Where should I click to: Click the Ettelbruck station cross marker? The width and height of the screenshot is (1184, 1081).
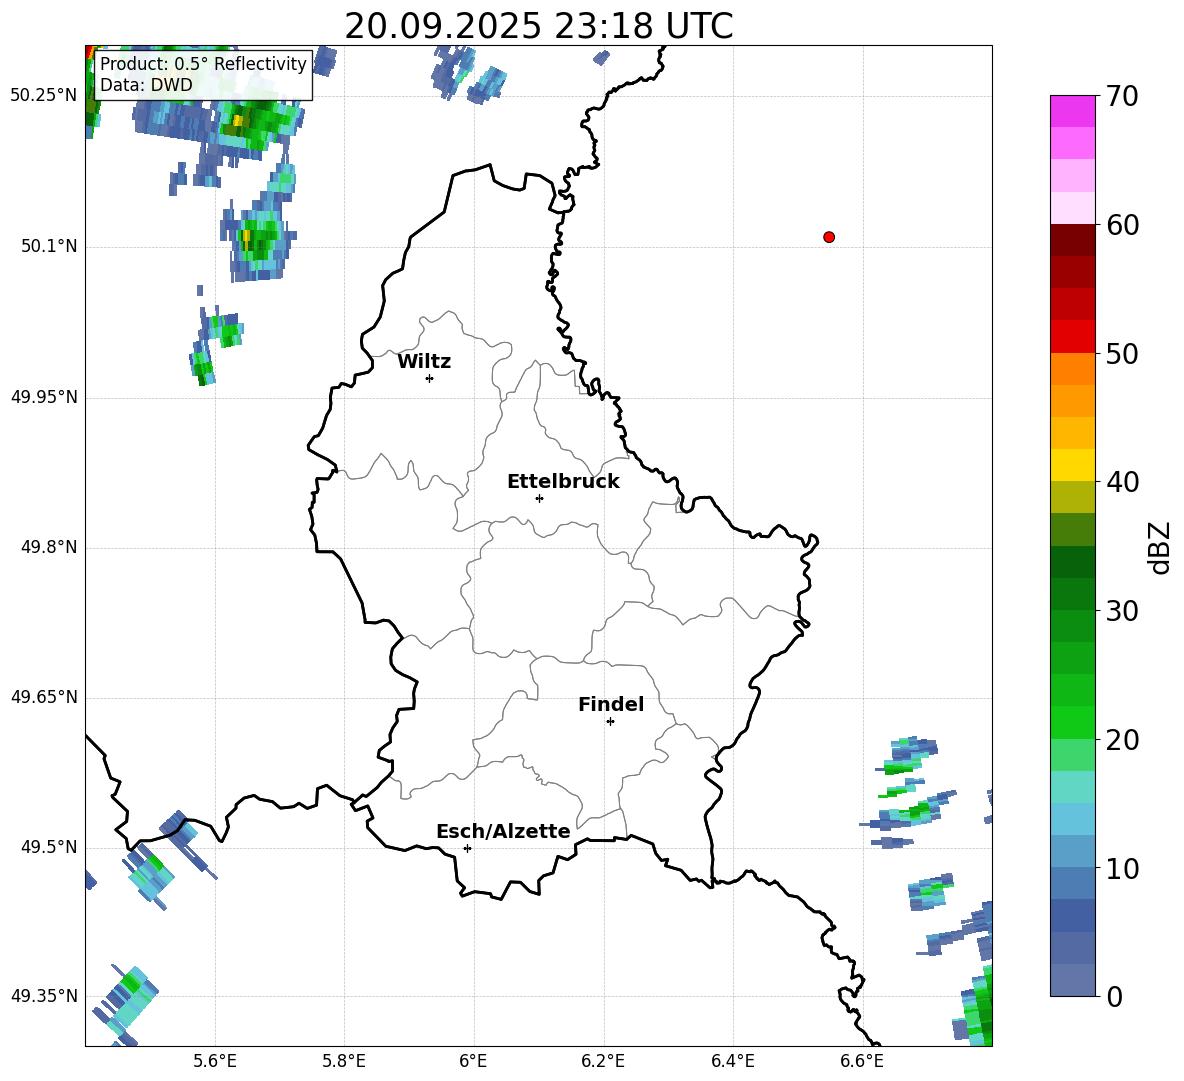[x=539, y=498]
